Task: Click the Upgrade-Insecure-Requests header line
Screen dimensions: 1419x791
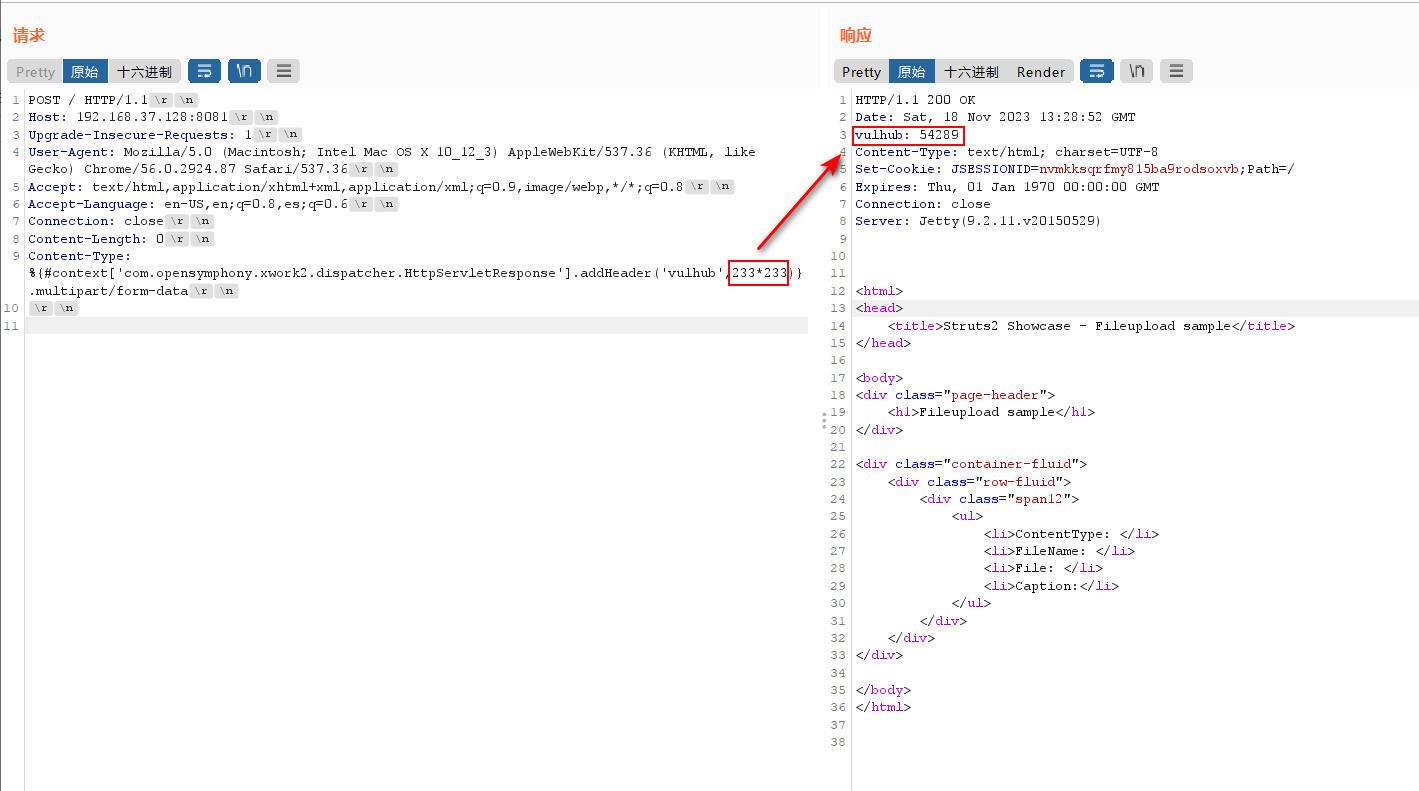Action: 139,134
